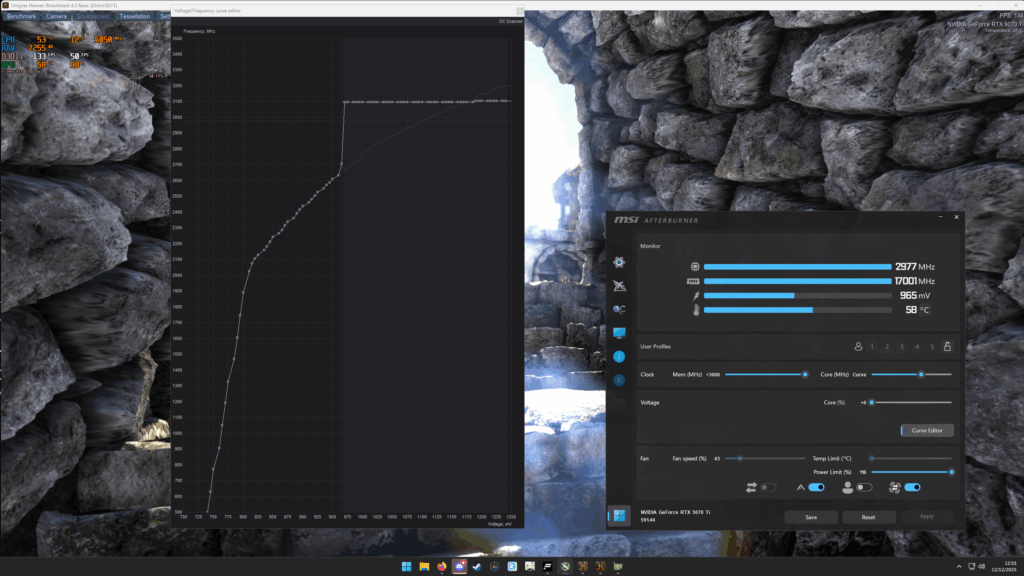Click the OC scanner jet icon in sidebar

[x=619, y=286]
